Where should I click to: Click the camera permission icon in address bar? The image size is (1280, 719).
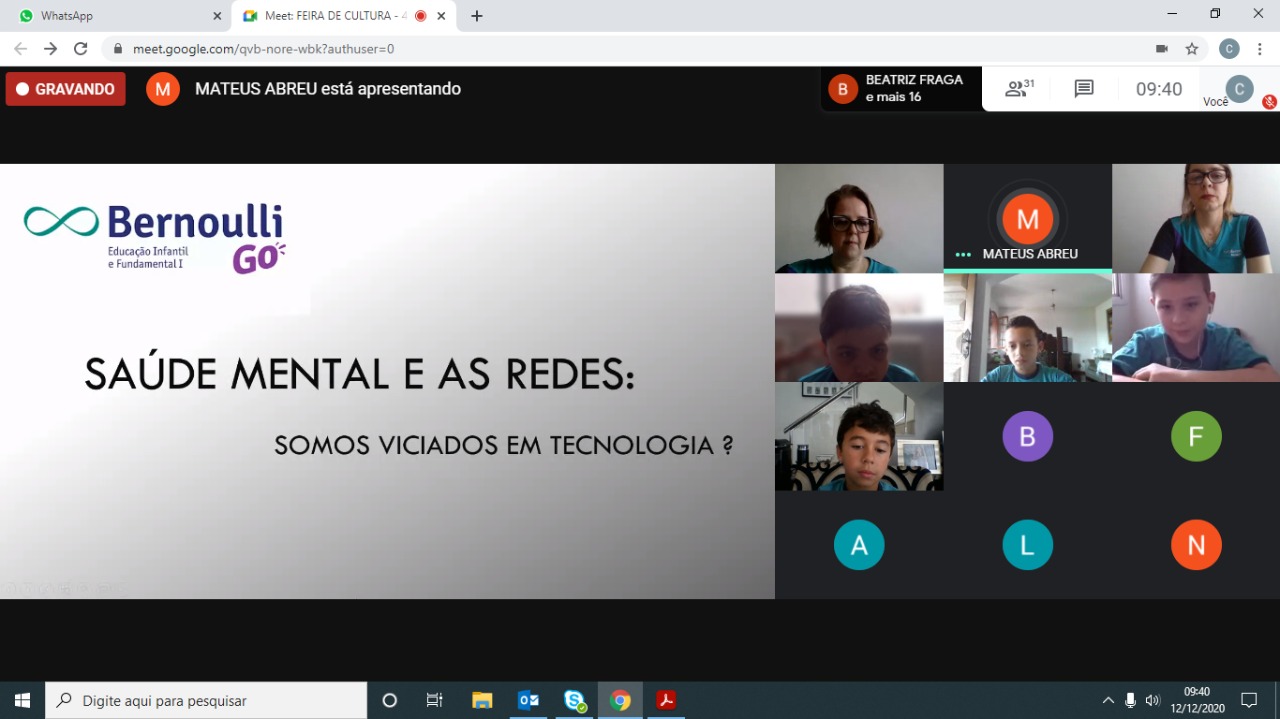pos(1161,49)
